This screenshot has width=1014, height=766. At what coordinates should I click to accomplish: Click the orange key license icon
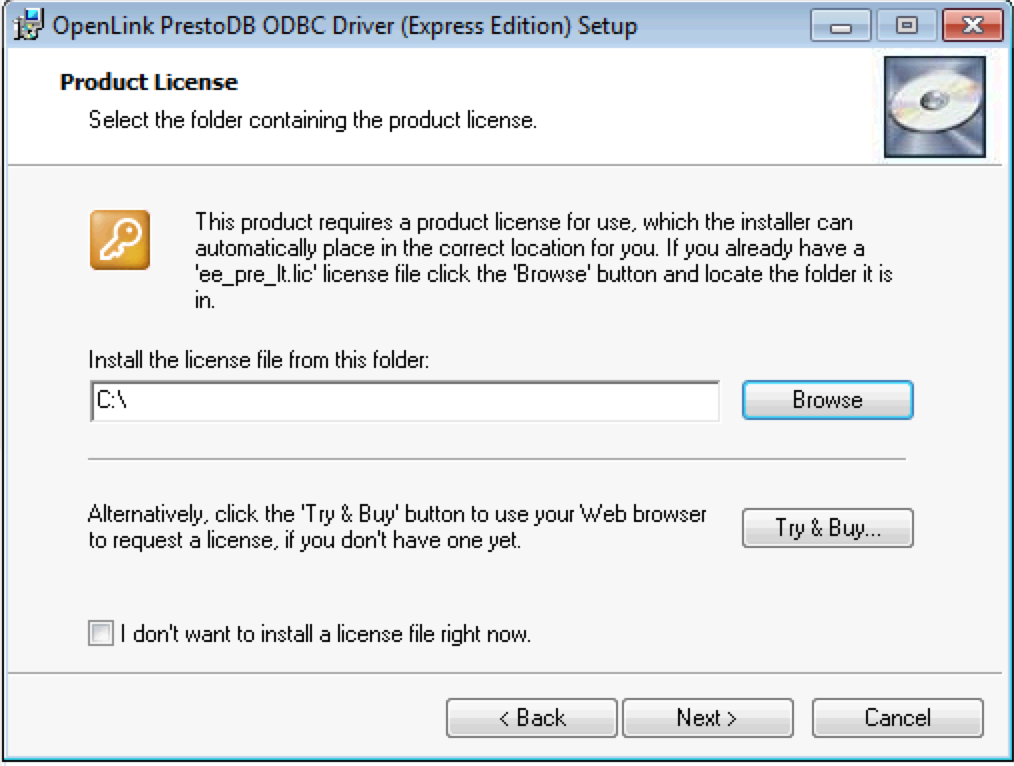pyautogui.click(x=119, y=240)
